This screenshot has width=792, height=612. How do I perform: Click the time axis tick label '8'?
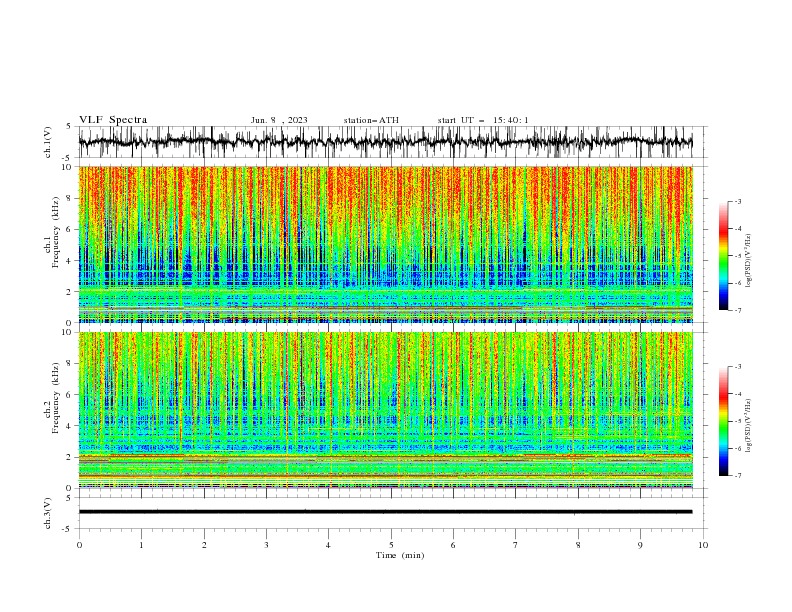[578, 545]
